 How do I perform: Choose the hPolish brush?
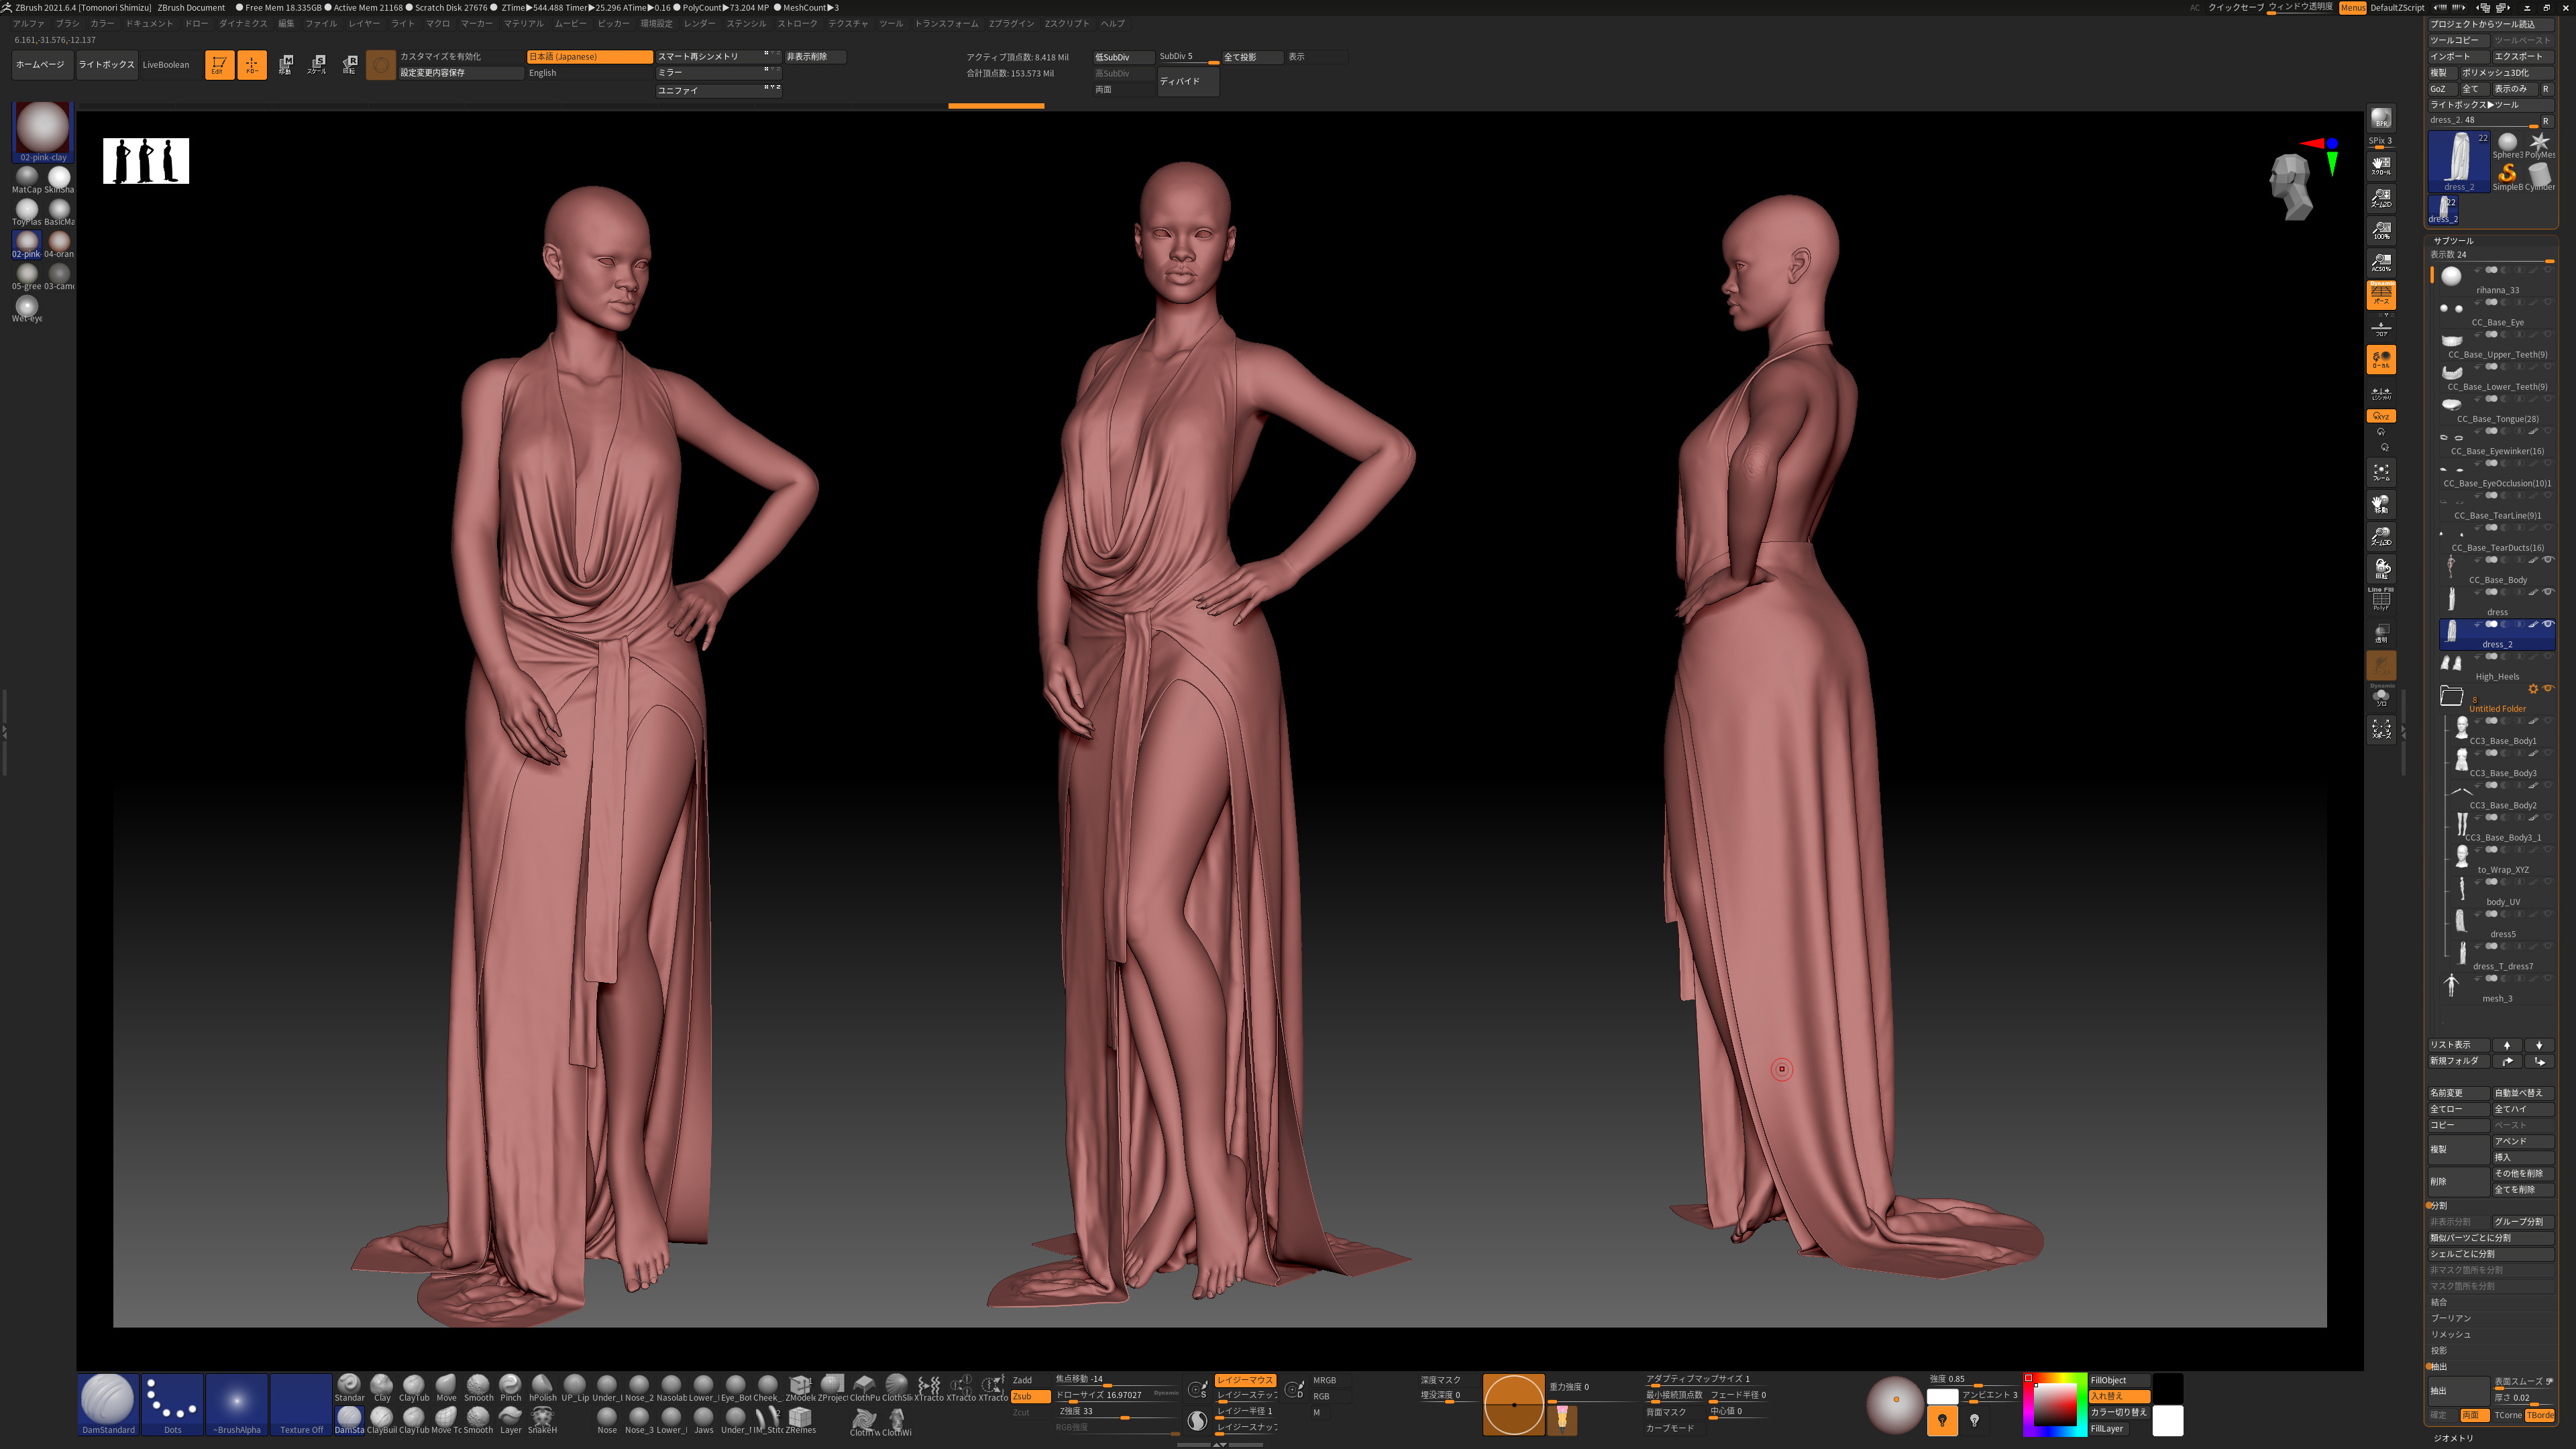tap(542, 1387)
